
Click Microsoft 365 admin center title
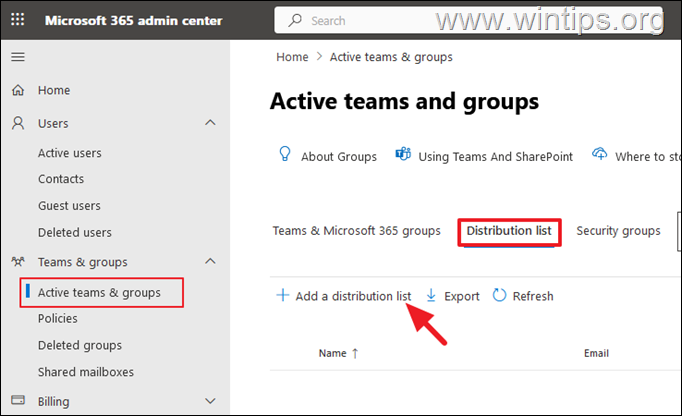[134, 20]
